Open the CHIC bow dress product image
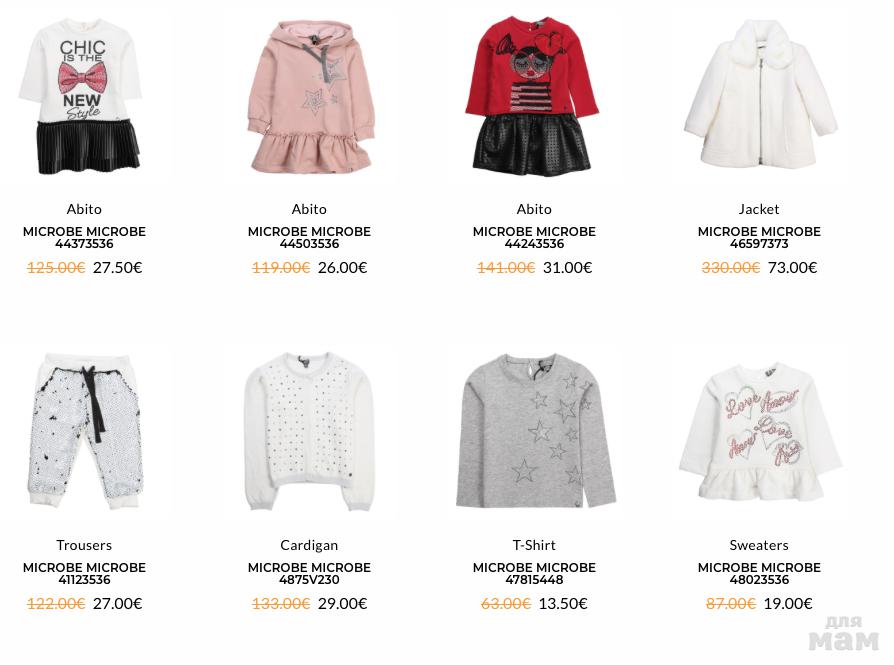 (x=81, y=97)
